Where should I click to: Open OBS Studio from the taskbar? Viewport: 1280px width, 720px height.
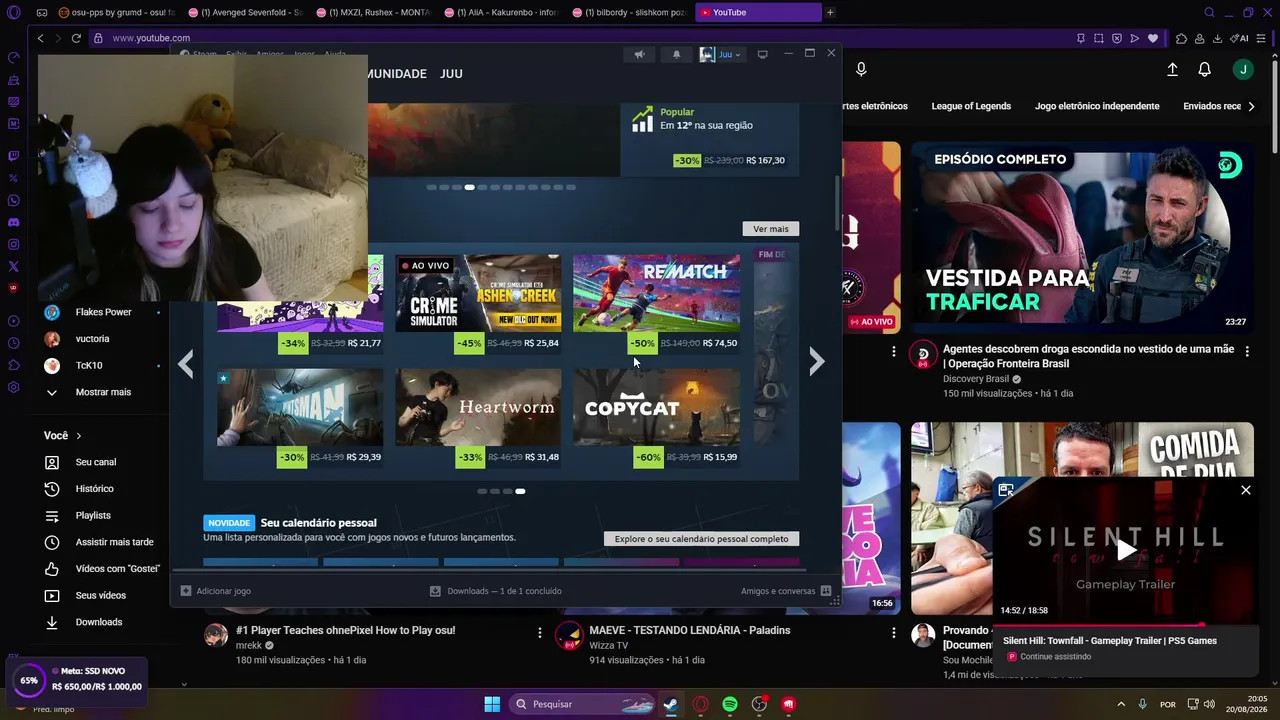pos(760,704)
